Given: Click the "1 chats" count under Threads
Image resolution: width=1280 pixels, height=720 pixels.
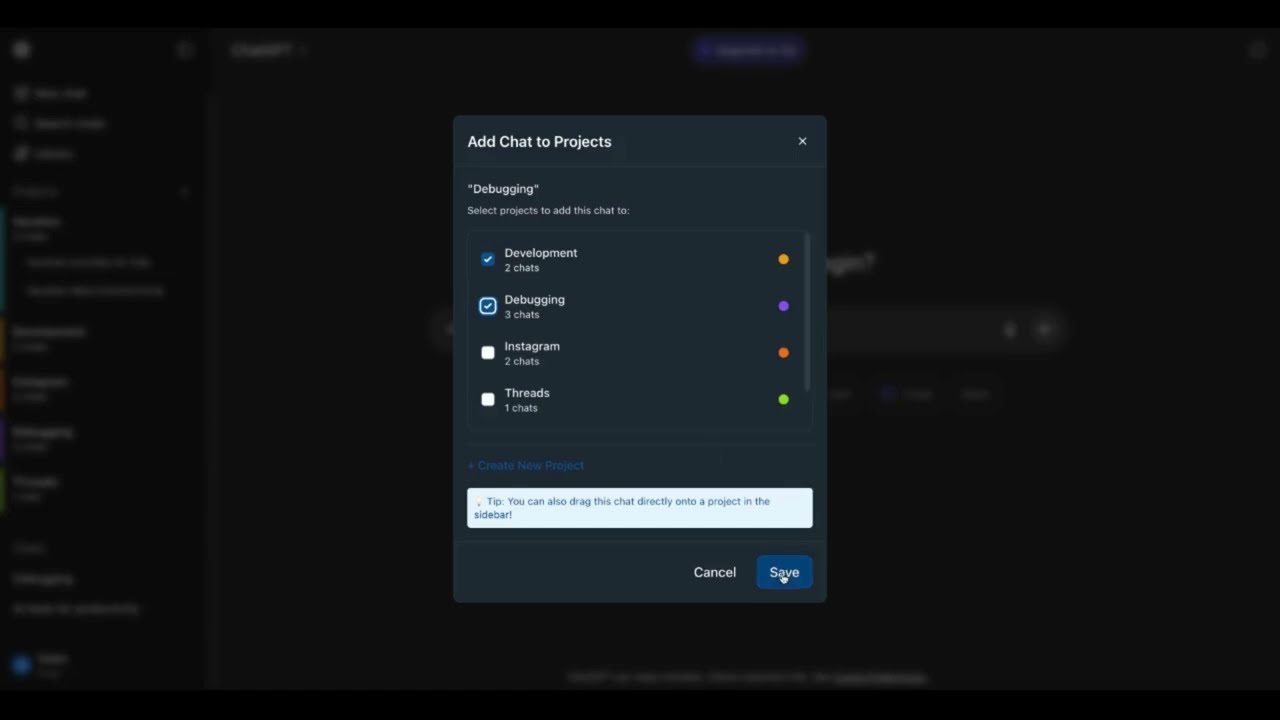Looking at the screenshot, I should [x=521, y=408].
